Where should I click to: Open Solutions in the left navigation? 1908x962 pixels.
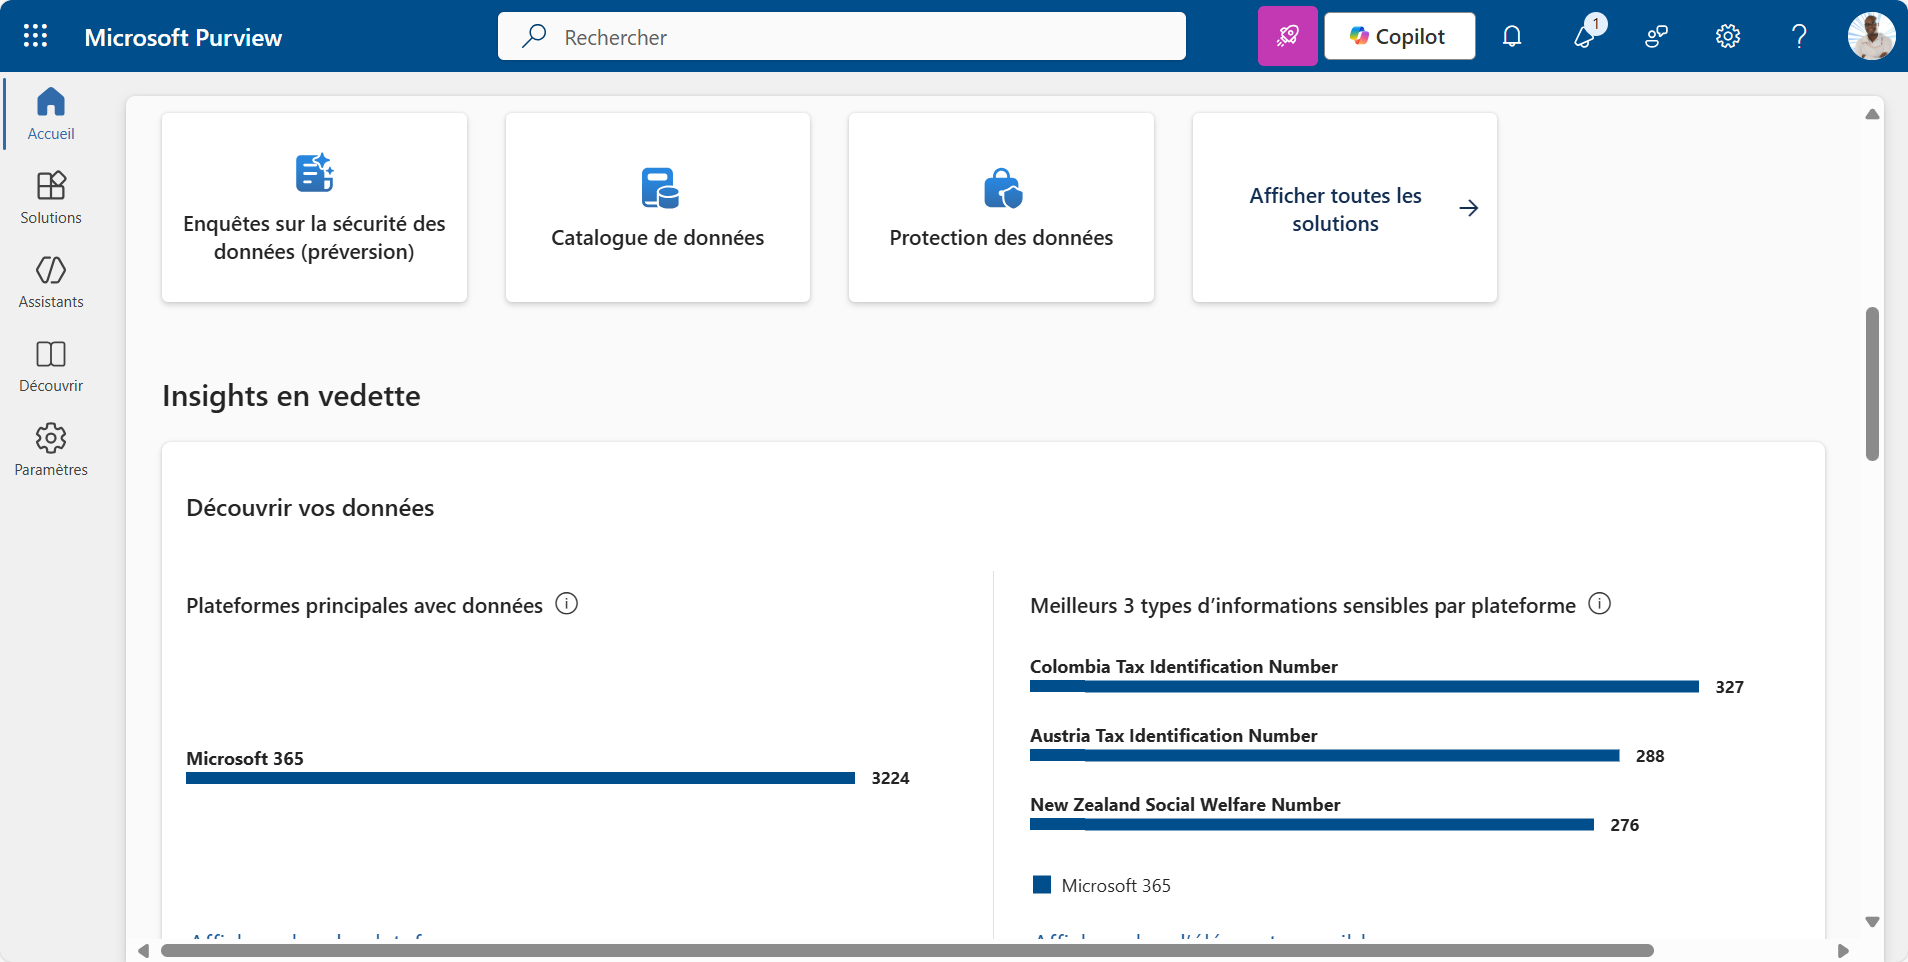tap(51, 198)
